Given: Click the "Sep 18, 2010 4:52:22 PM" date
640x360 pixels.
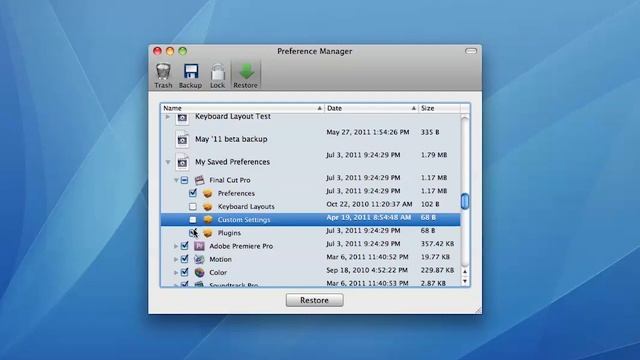Looking at the screenshot, I should tap(367, 270).
